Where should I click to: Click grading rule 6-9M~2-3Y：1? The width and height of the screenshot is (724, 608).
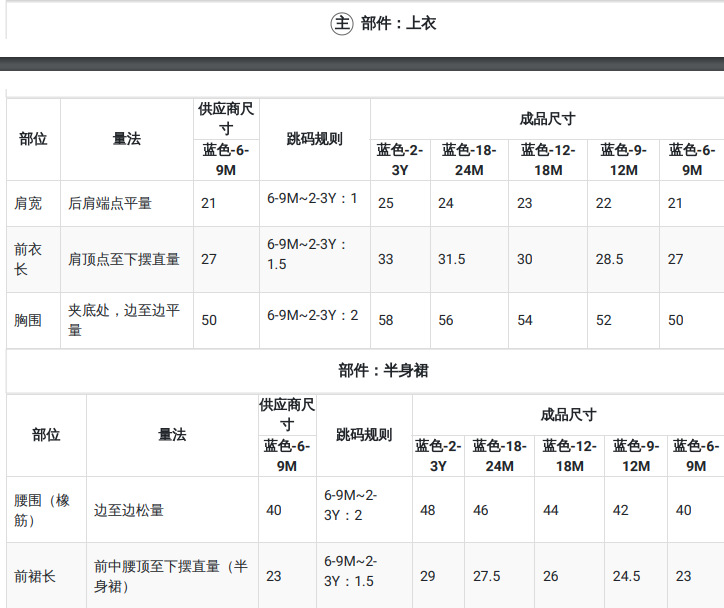point(312,199)
